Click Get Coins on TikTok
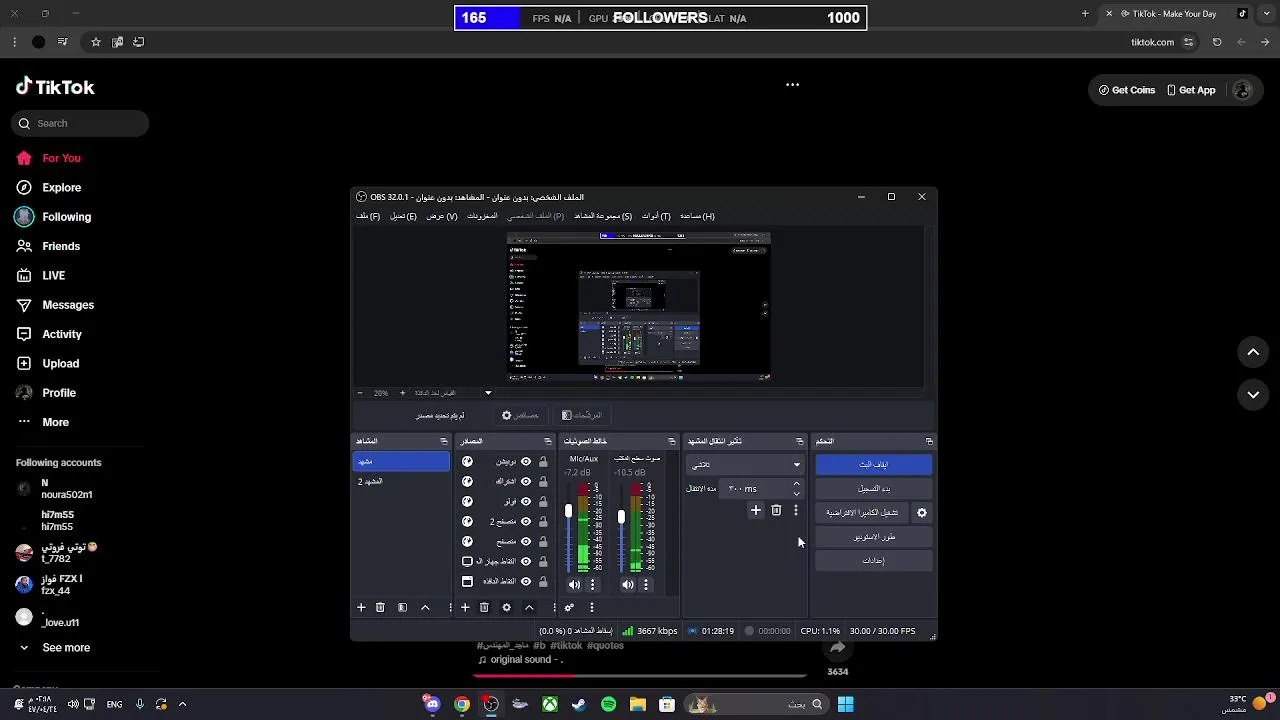The width and height of the screenshot is (1280, 720). click(1127, 90)
